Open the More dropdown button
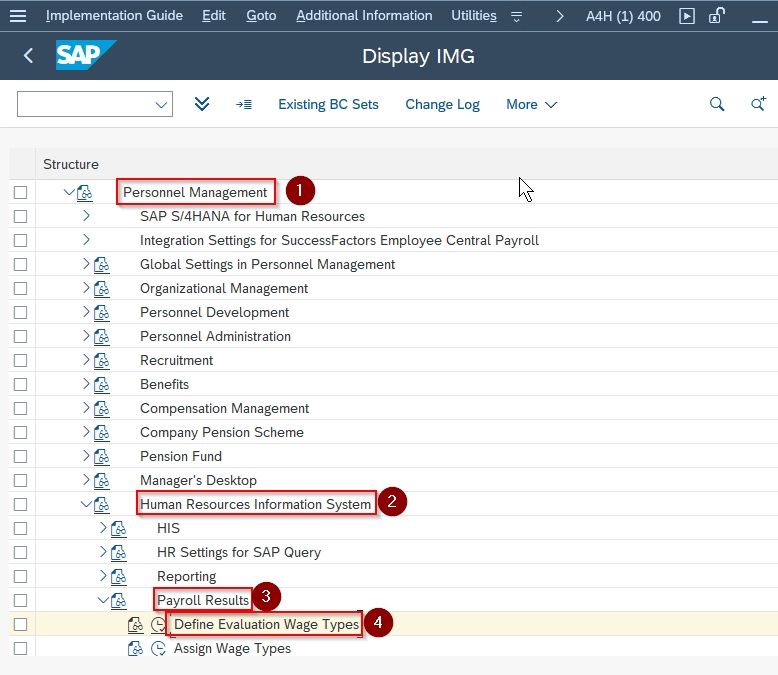 pos(531,104)
